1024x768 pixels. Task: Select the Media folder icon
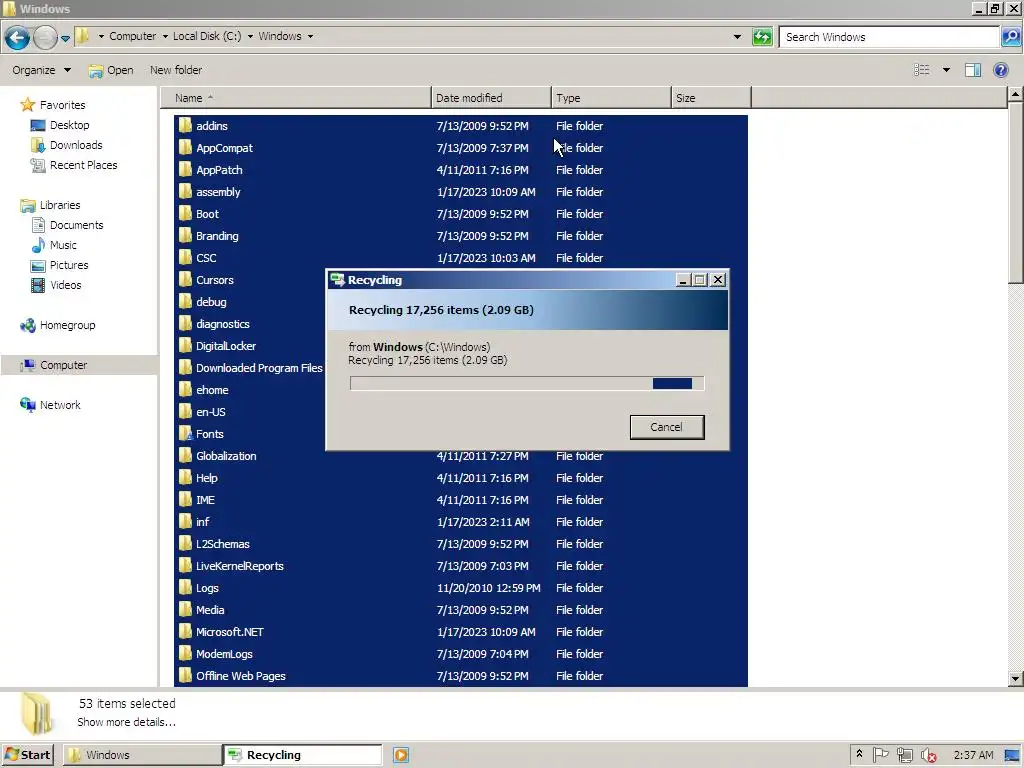[x=185, y=610]
